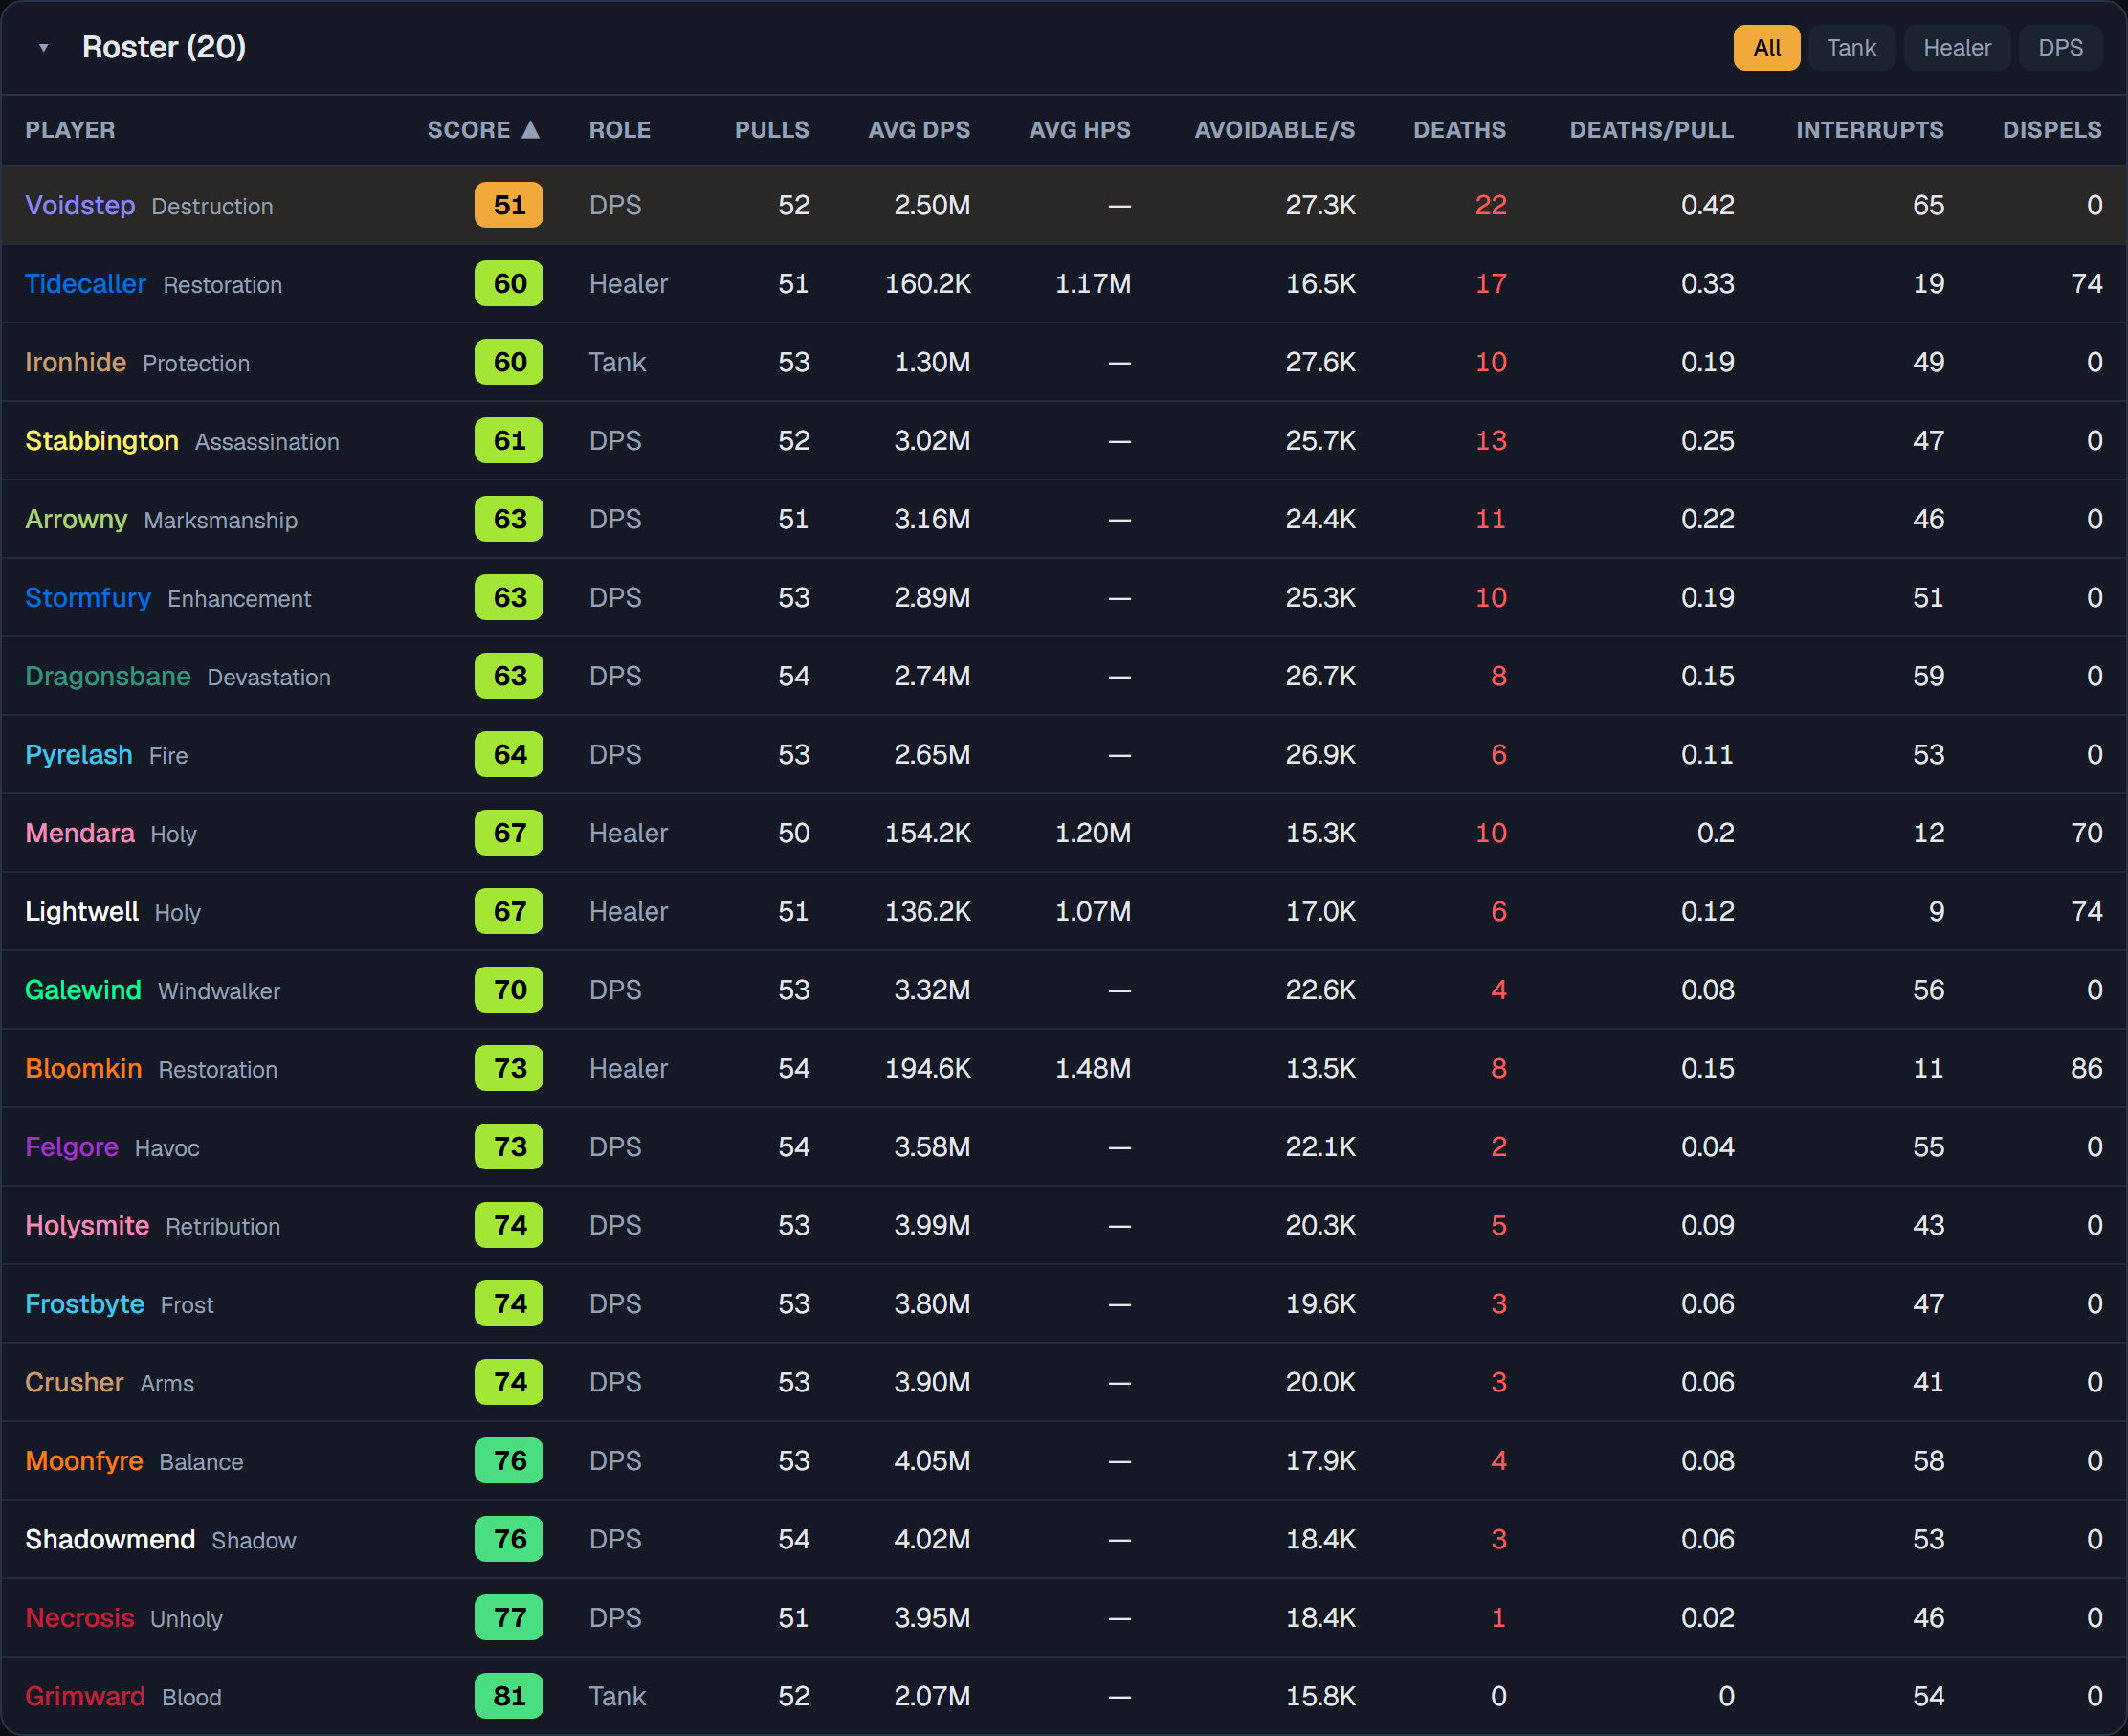Image resolution: width=2128 pixels, height=1736 pixels.
Task: Click Holysmite's Retribution spec label
Action: click(223, 1227)
